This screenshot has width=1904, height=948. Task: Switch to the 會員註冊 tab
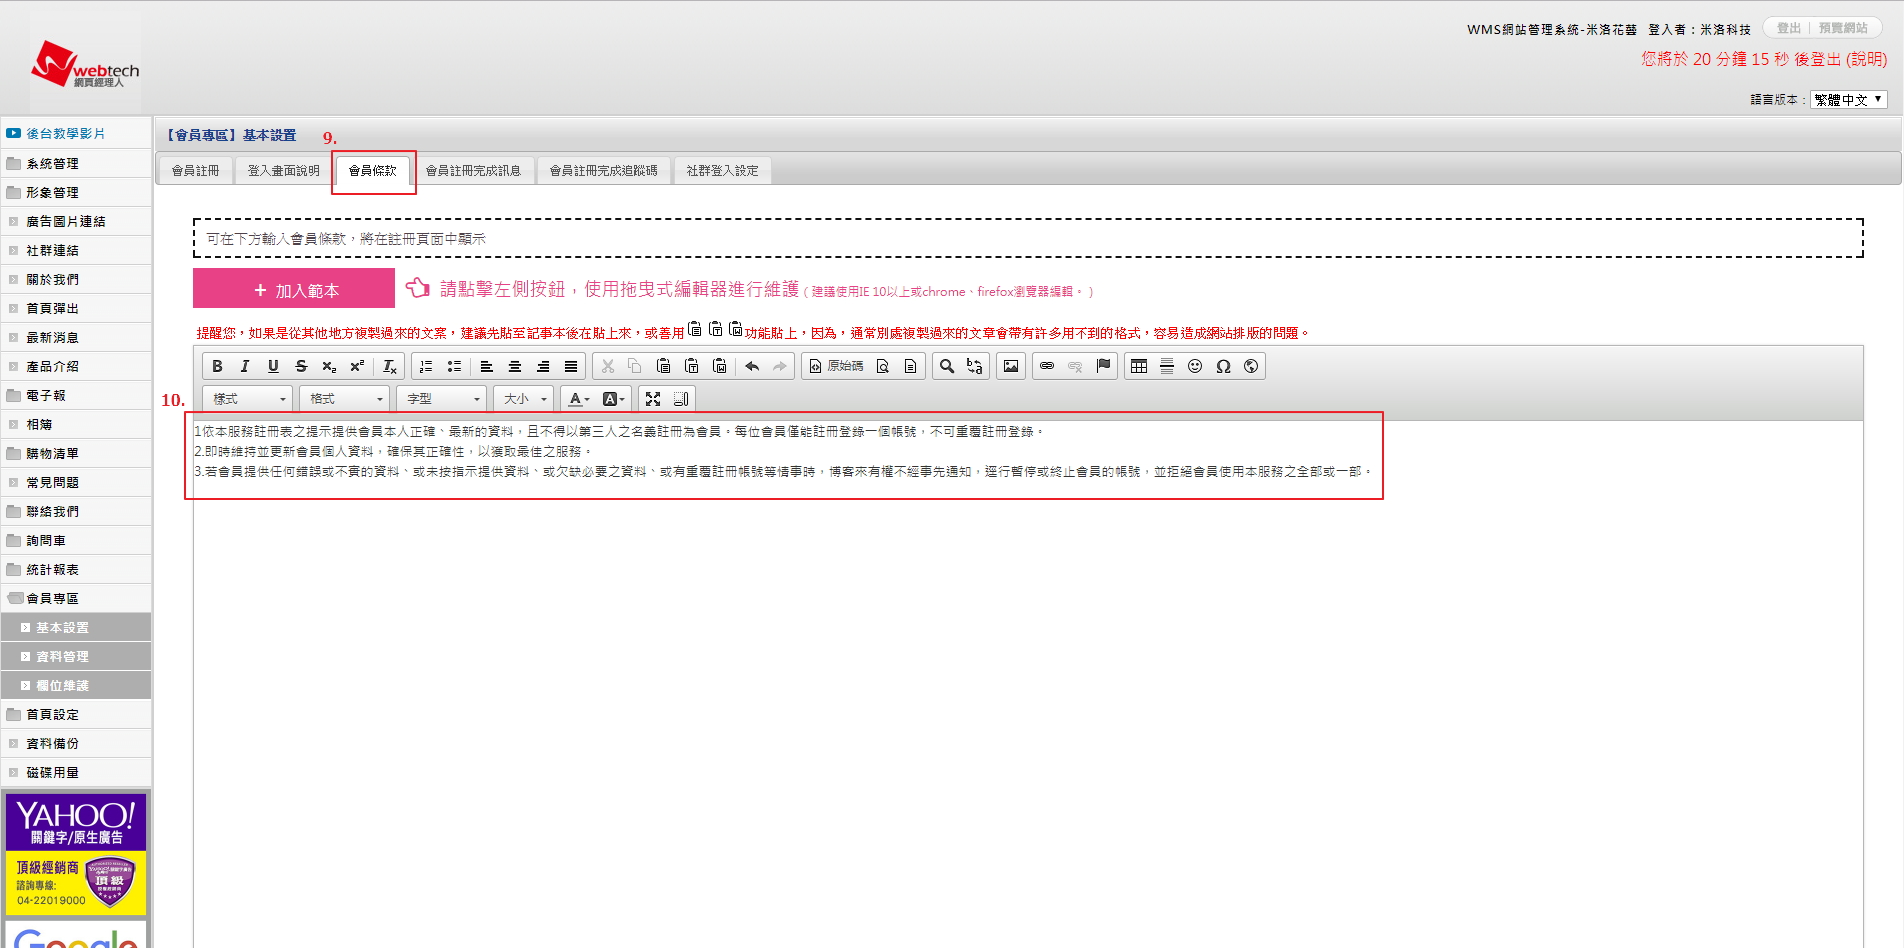[x=195, y=171]
